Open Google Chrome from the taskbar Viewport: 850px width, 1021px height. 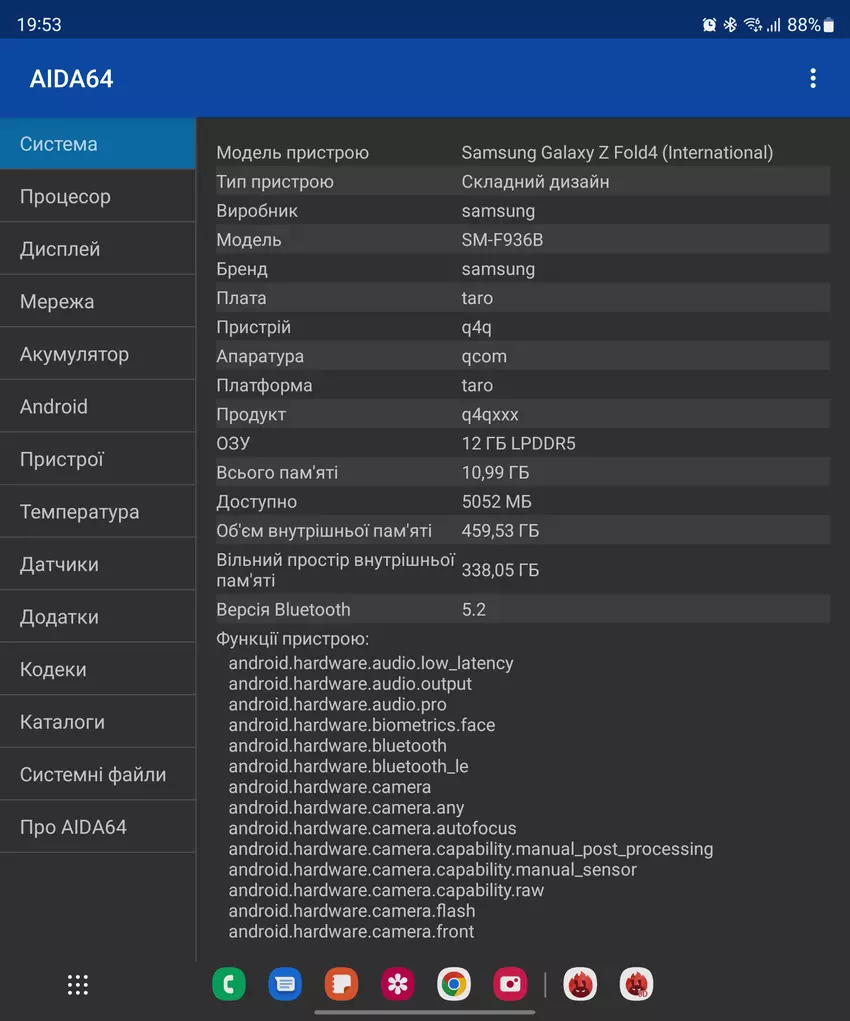[454, 984]
